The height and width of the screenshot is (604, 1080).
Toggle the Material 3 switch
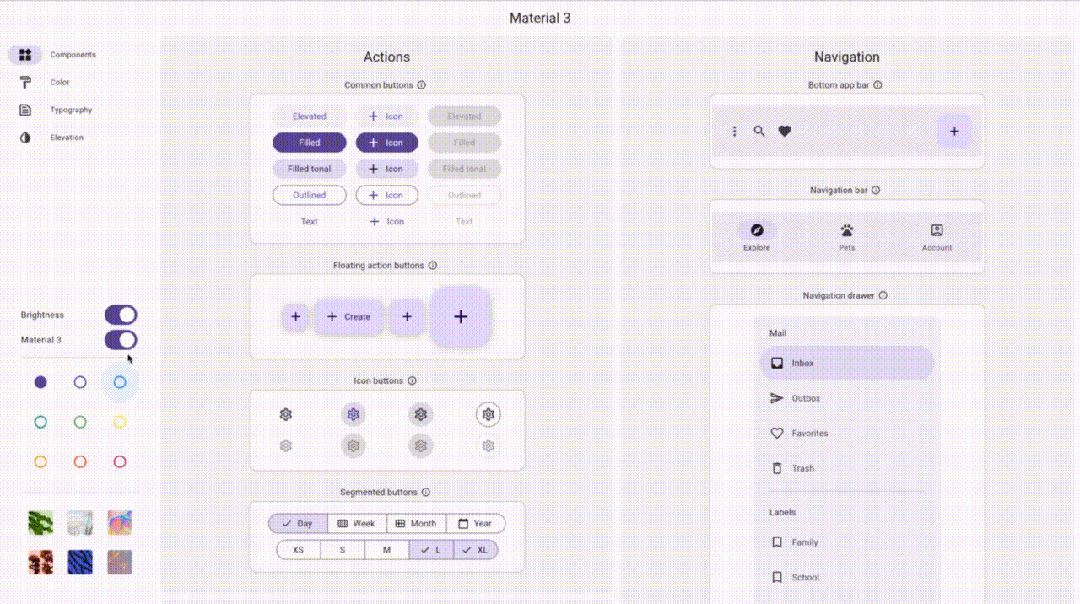pos(121,340)
